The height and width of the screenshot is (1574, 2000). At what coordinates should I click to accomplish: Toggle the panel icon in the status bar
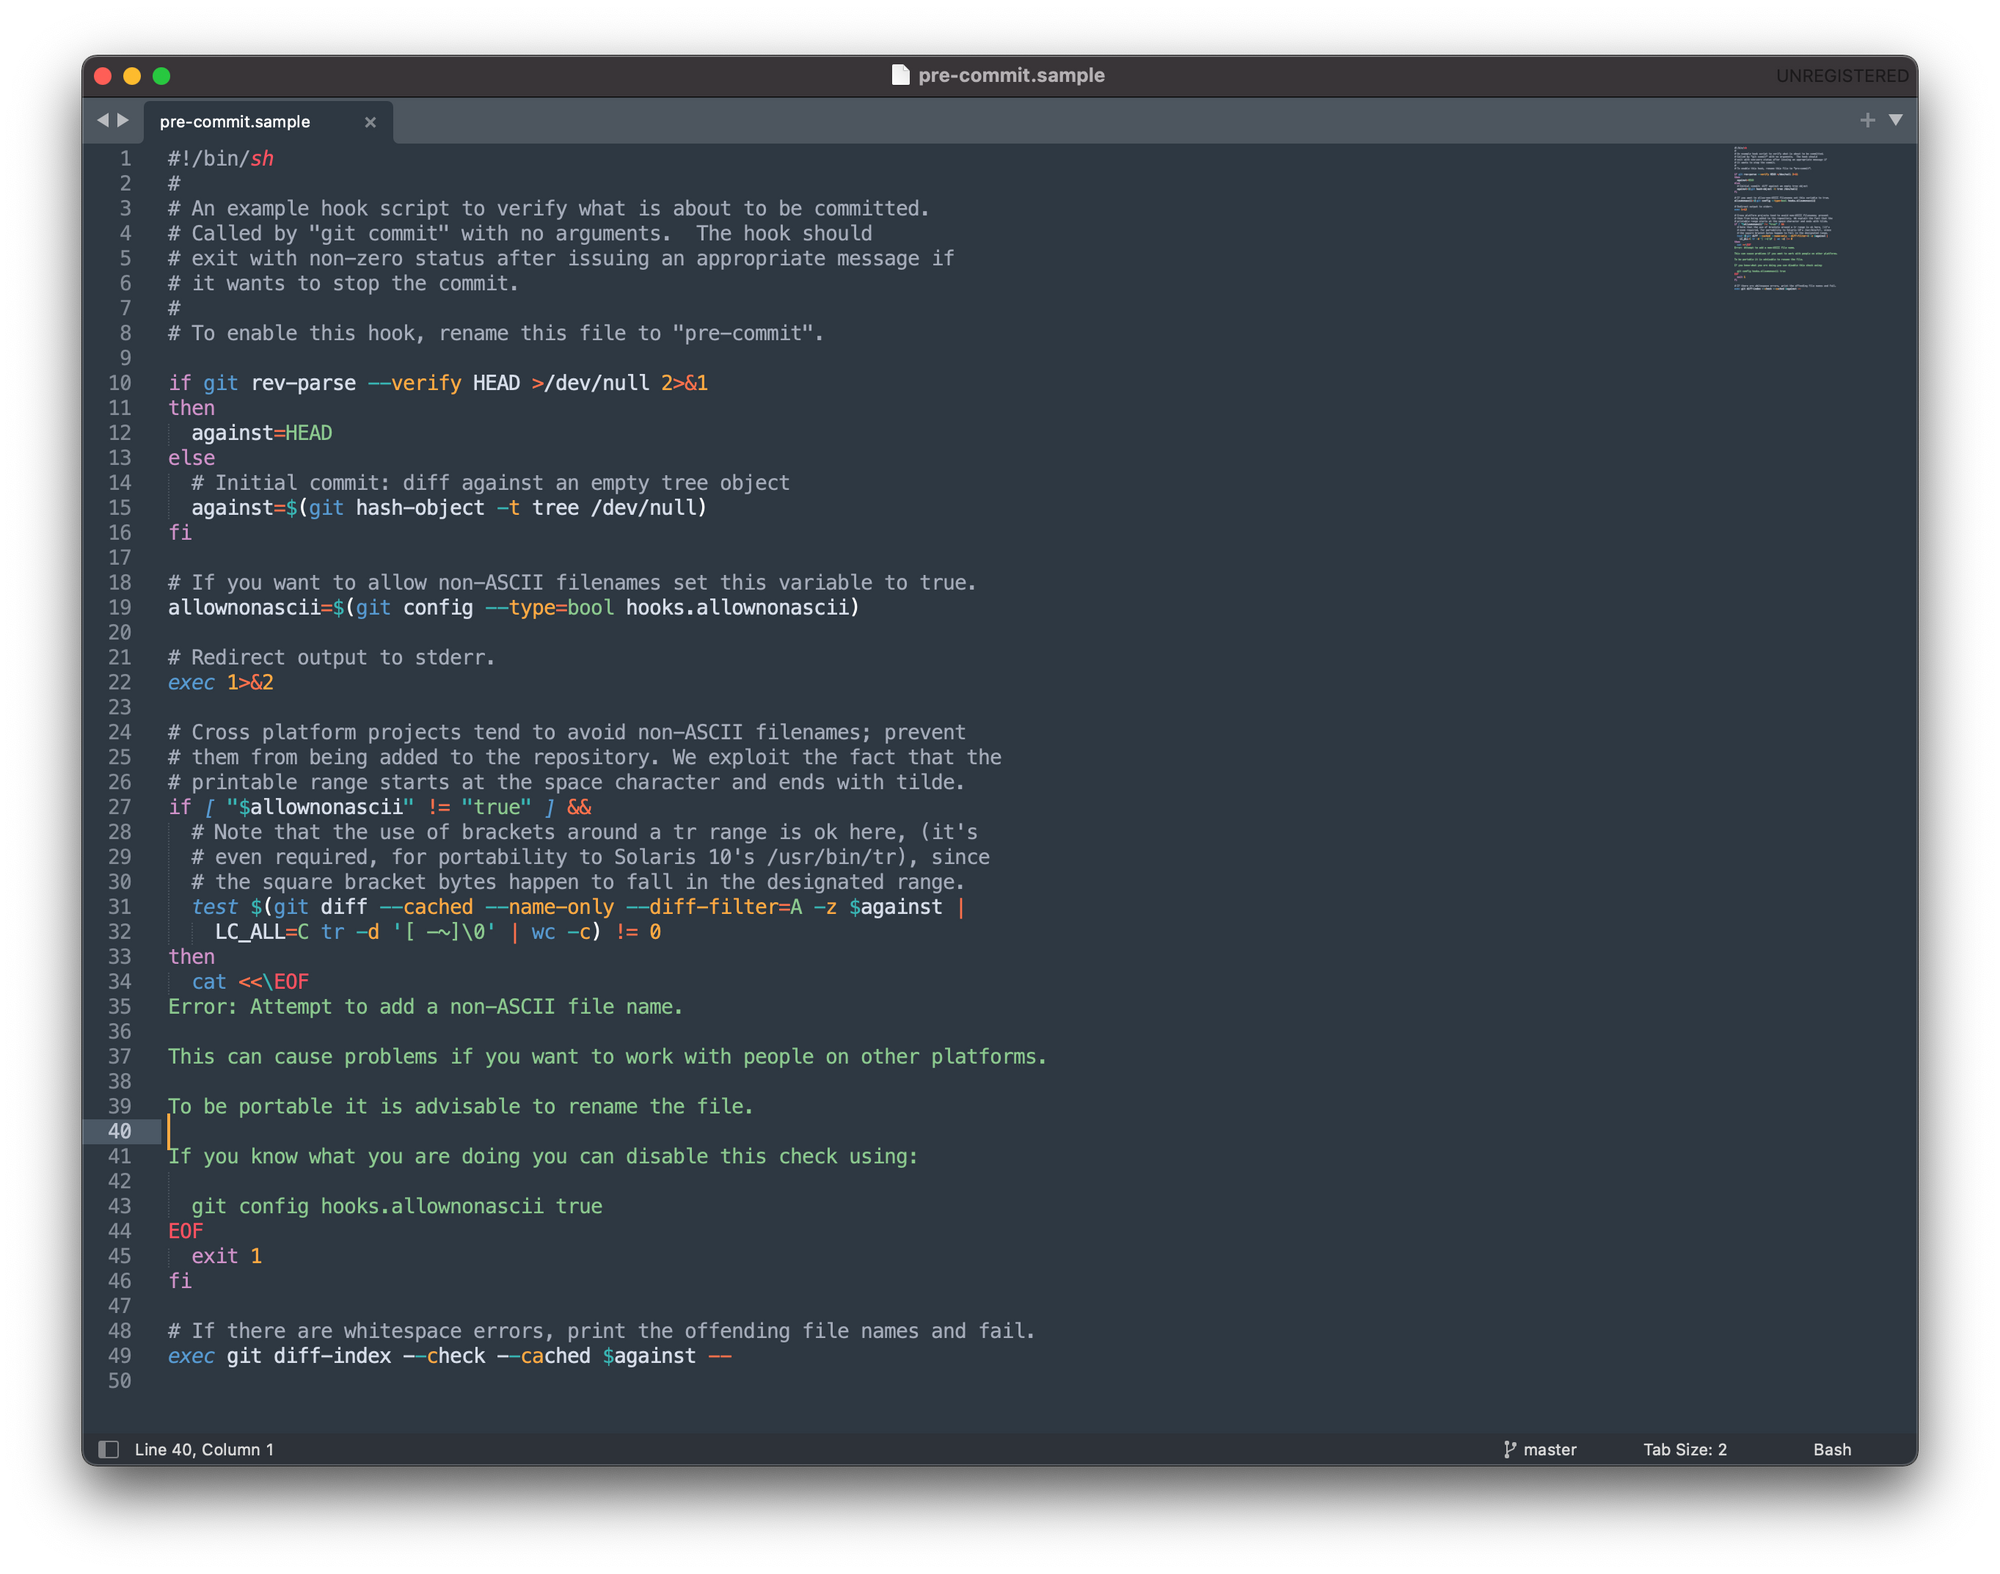(108, 1449)
